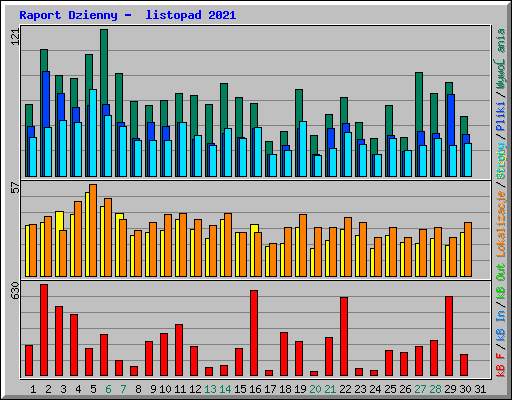Click green weekend day label "14"
The width and height of the screenshot is (512, 400).
click(225, 389)
